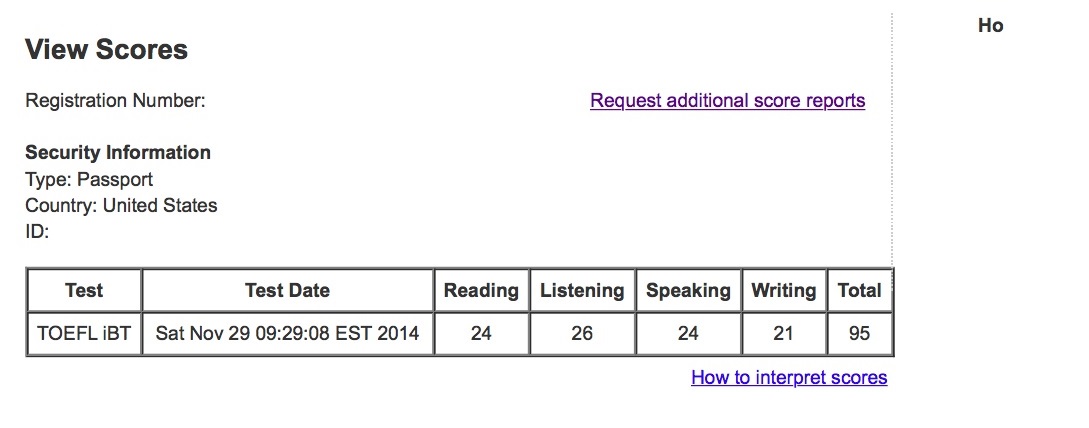
Task: Select the Listening score of 26
Action: [x=582, y=334]
